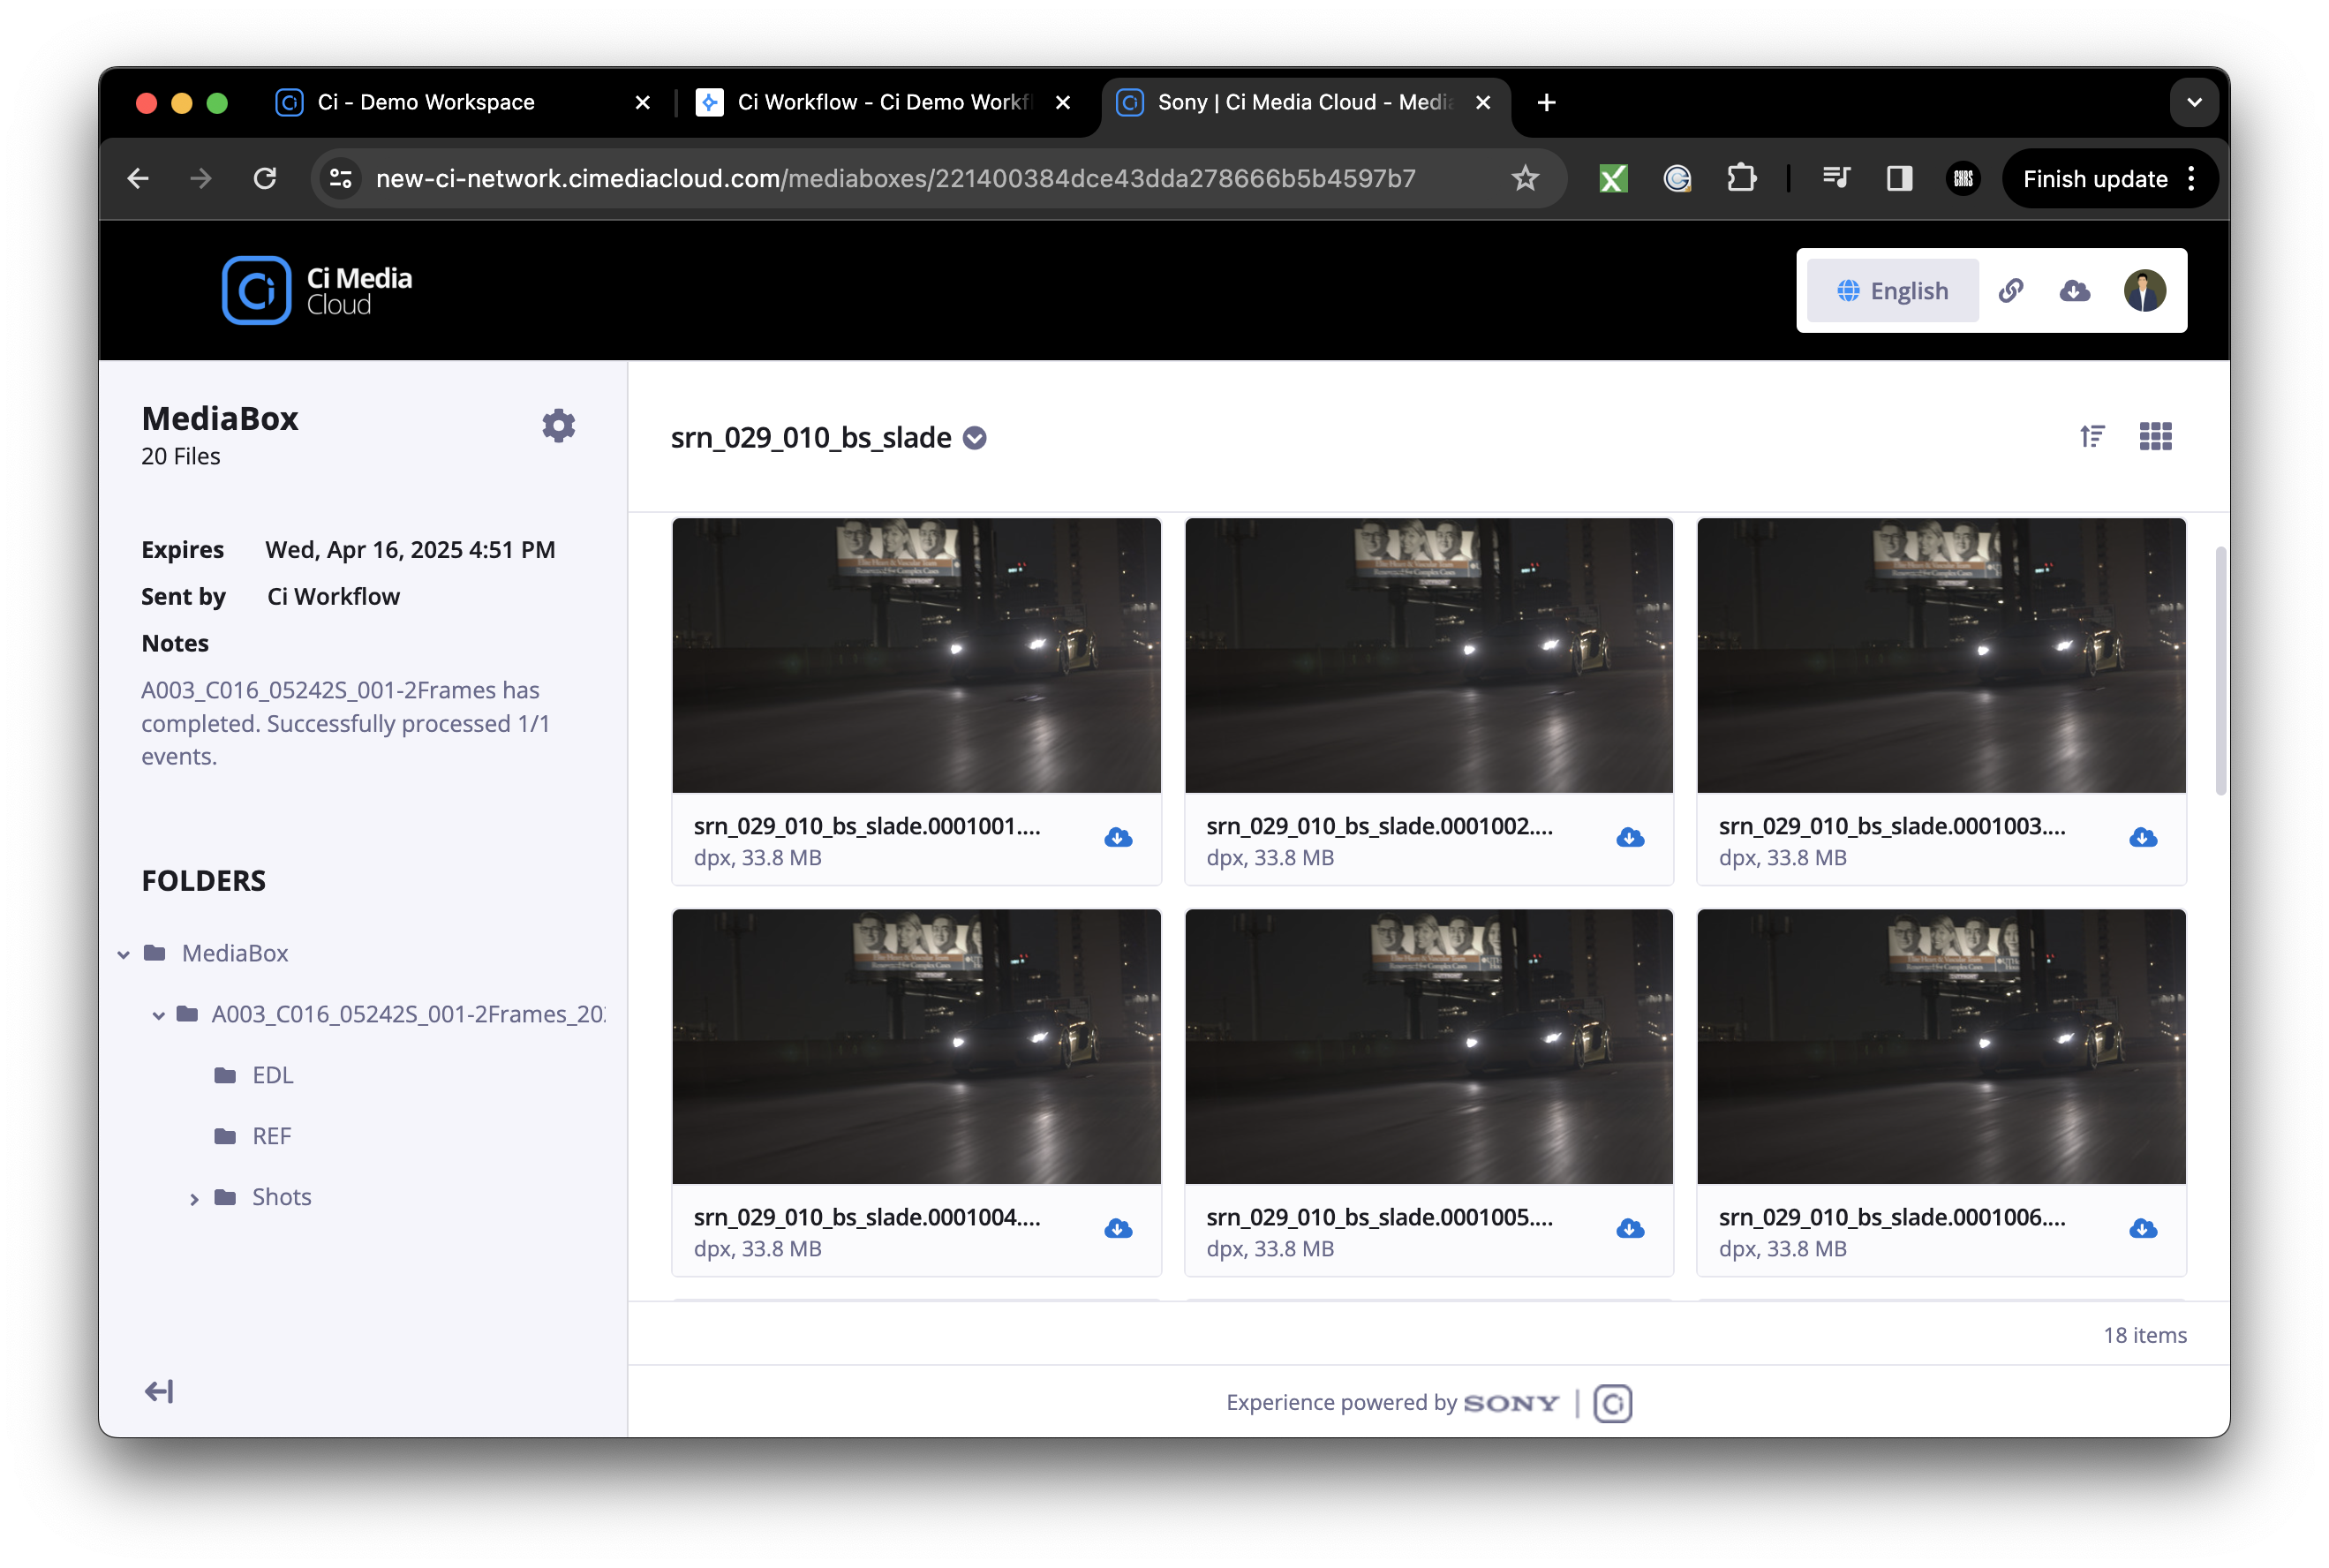This screenshot has height=1568, width=2329.
Task: Click the browser back arrow
Action: pyautogui.click(x=138, y=178)
